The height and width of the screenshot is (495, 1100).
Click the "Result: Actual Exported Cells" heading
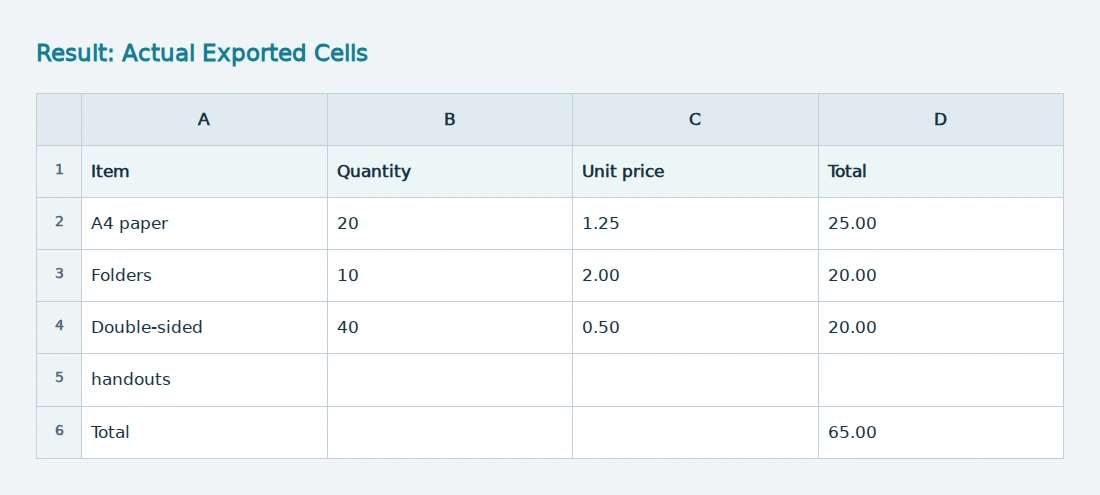202,53
